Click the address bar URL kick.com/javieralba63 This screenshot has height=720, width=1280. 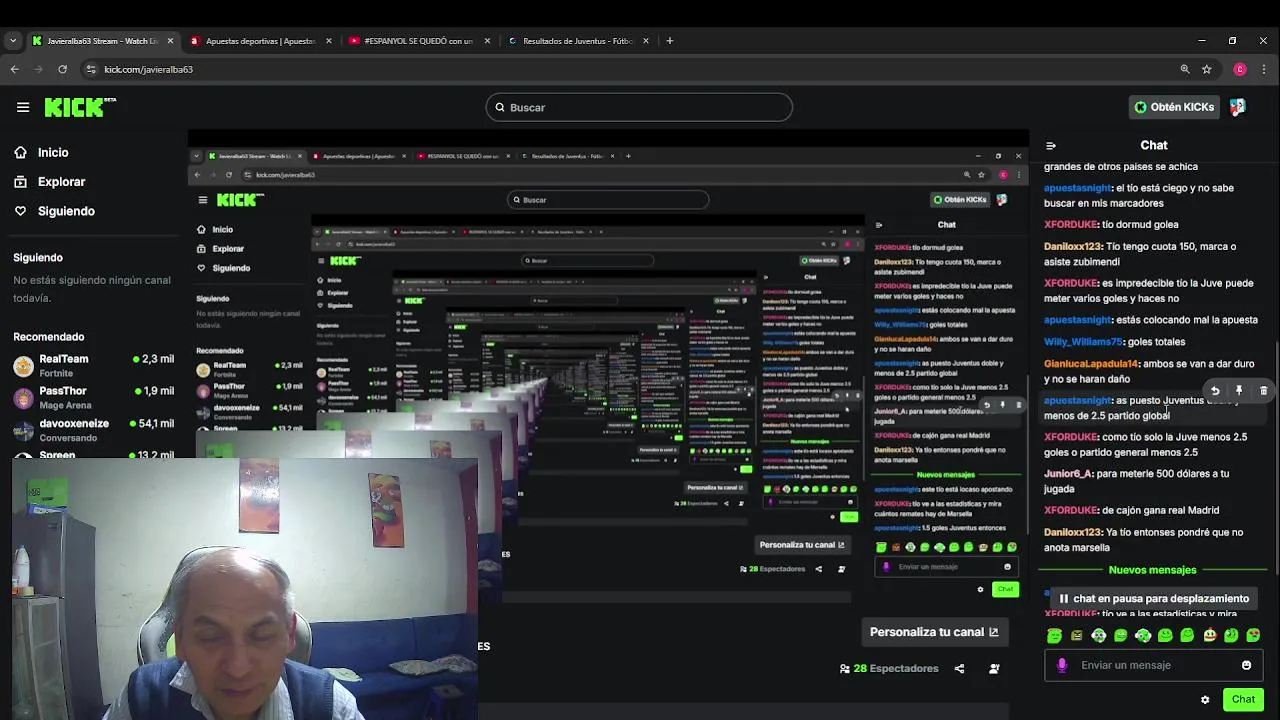pyautogui.click(x=148, y=69)
